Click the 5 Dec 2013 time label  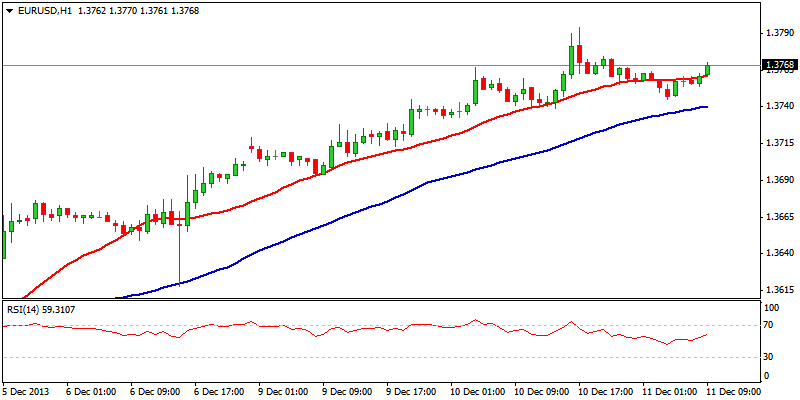click(x=26, y=391)
